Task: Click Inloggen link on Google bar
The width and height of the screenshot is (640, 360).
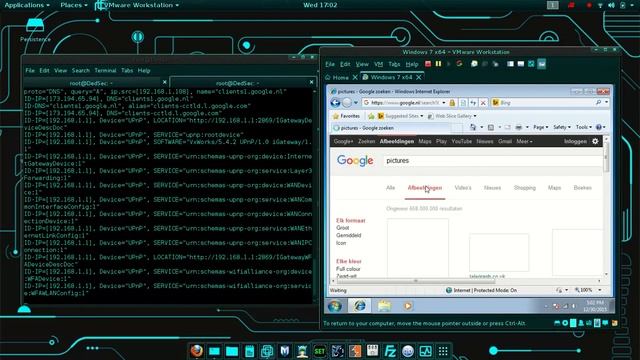Action: tap(576, 141)
